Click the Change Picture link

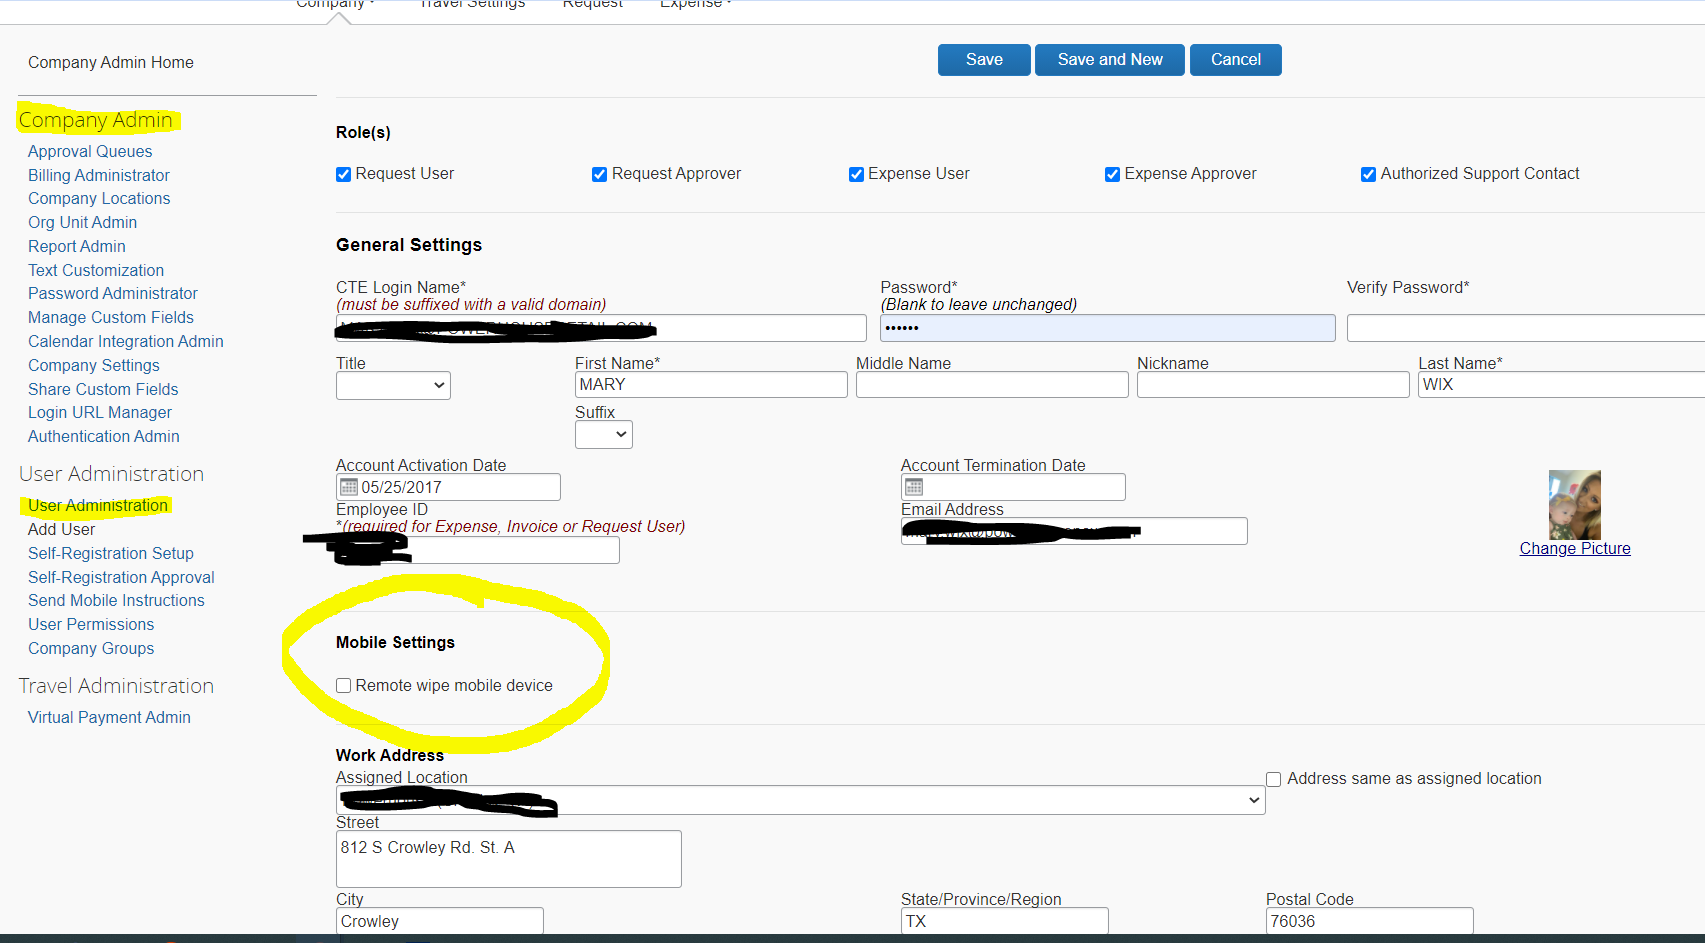click(1575, 549)
